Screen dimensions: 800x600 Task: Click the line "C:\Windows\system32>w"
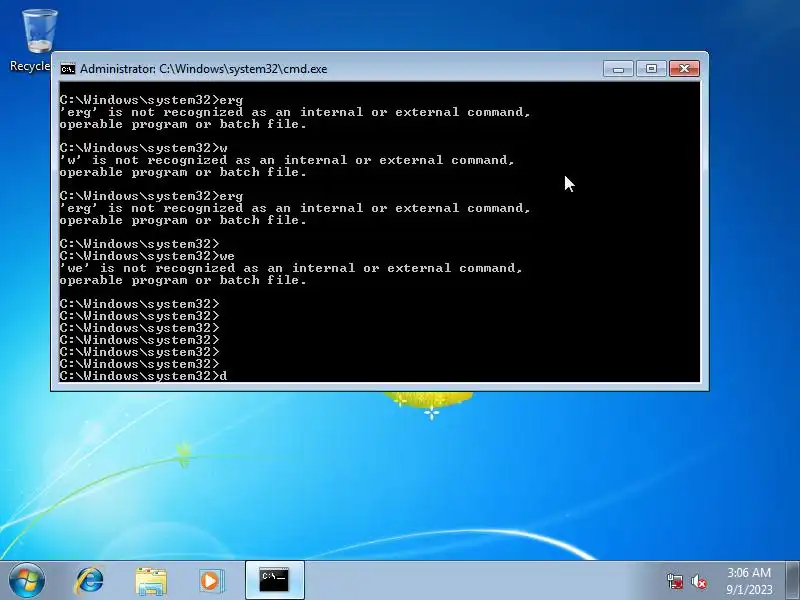point(143,148)
